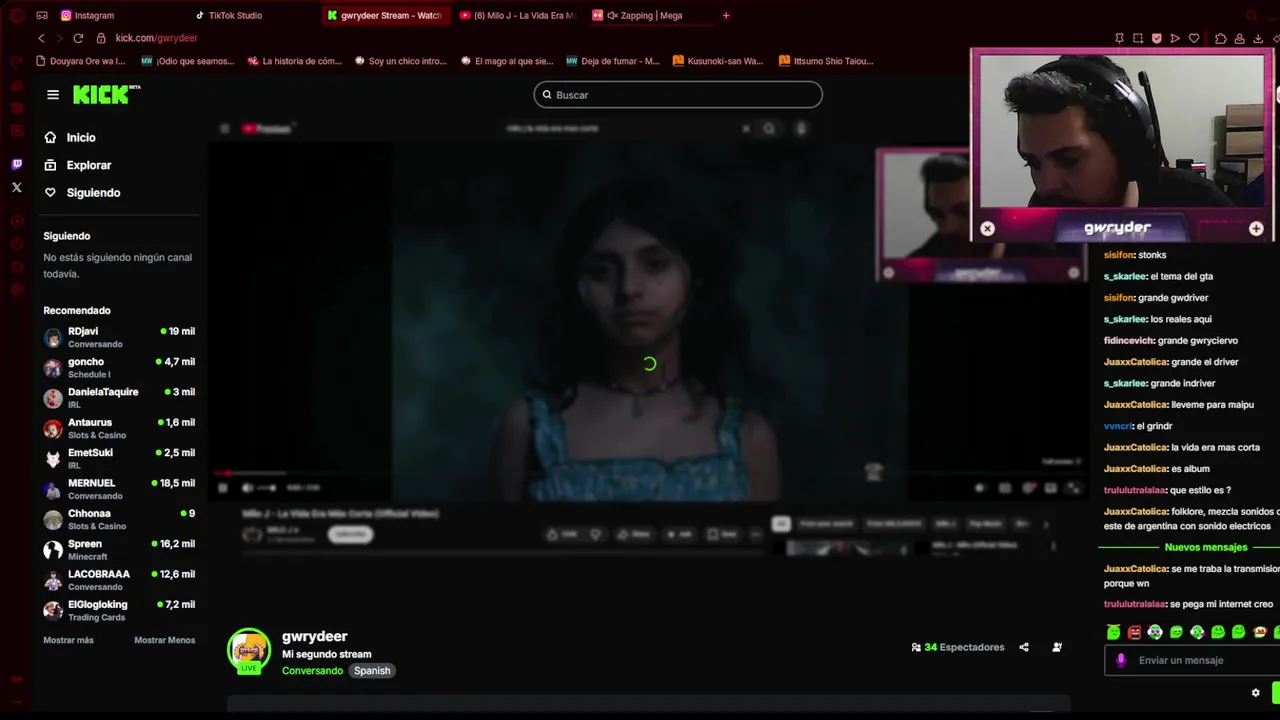Image resolution: width=1280 pixels, height=720 pixels.
Task: Open Twitch in the browser sidebar
Action: coord(16,164)
